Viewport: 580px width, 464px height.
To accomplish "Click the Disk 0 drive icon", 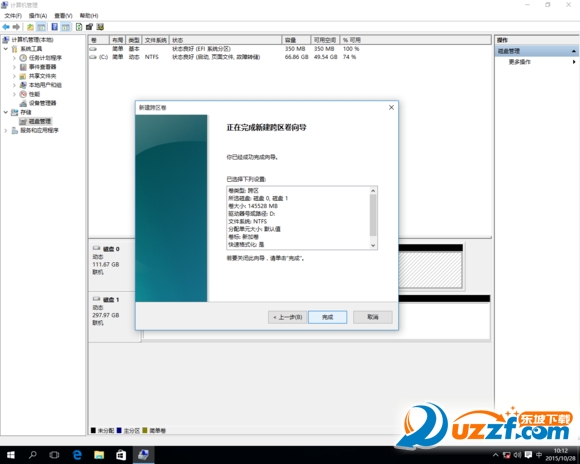I will (97, 248).
